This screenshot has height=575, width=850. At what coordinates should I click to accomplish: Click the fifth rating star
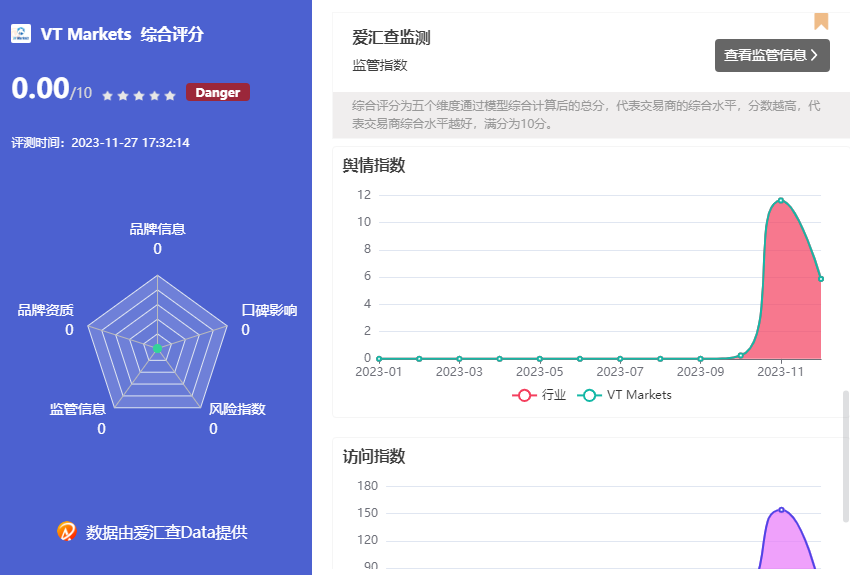pos(170,96)
